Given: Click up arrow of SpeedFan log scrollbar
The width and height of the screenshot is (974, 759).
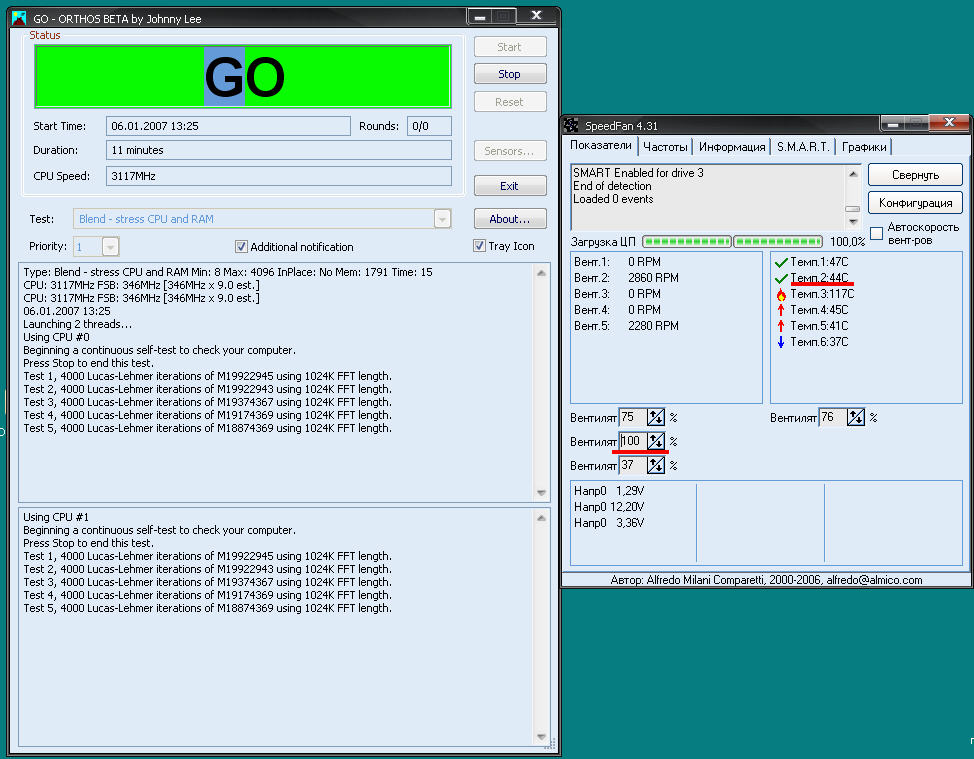Looking at the screenshot, I should [x=853, y=174].
